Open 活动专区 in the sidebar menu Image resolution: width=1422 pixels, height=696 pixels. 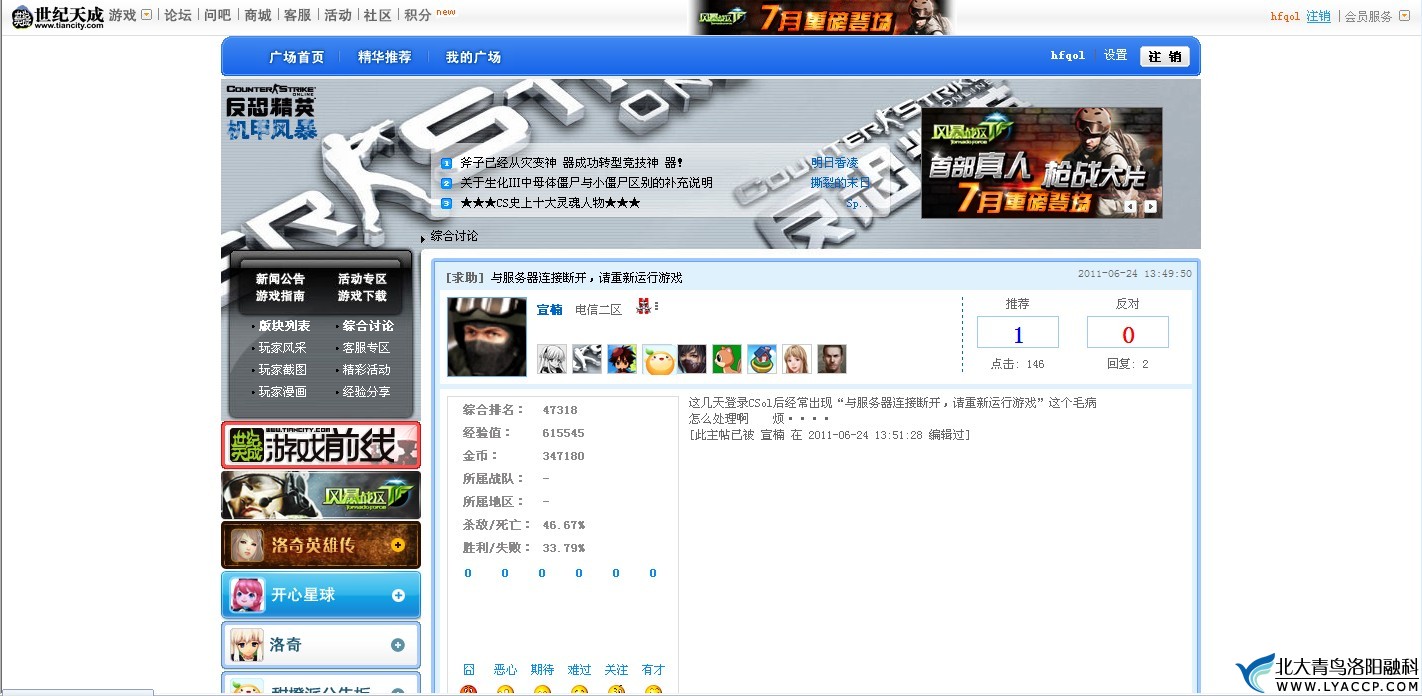coord(362,279)
